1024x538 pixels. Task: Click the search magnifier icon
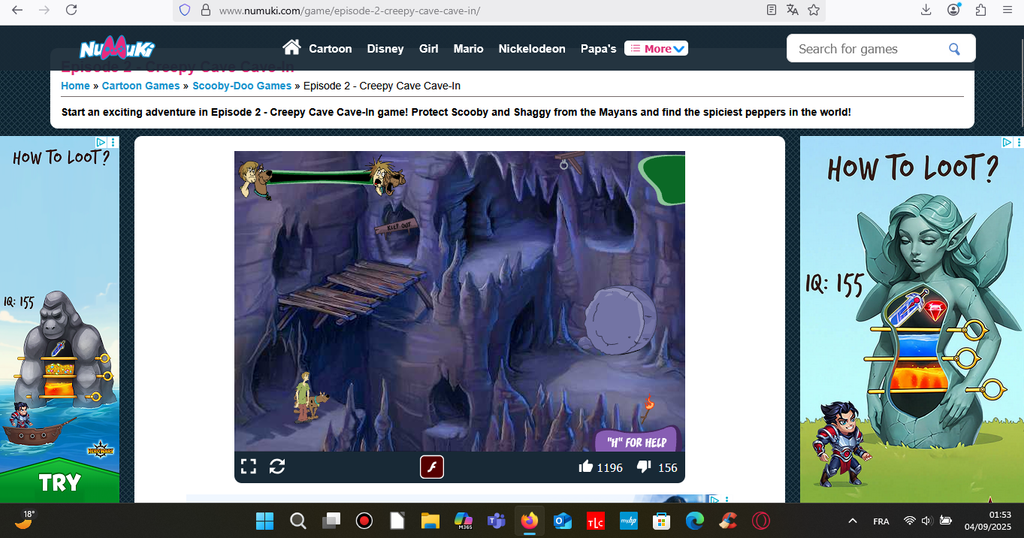(x=954, y=49)
